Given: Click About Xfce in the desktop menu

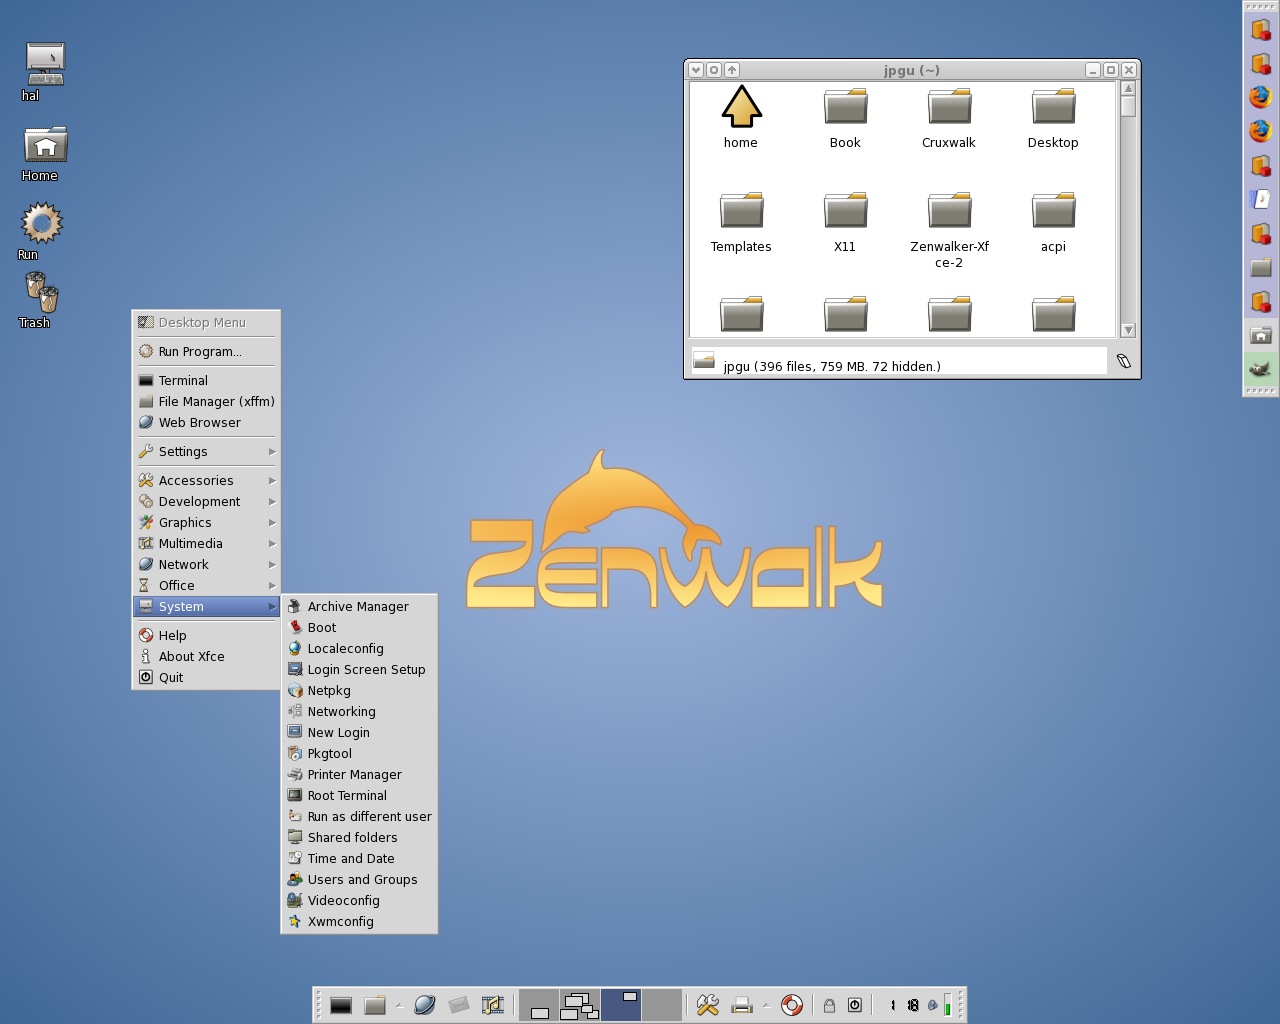Looking at the screenshot, I should click(191, 656).
